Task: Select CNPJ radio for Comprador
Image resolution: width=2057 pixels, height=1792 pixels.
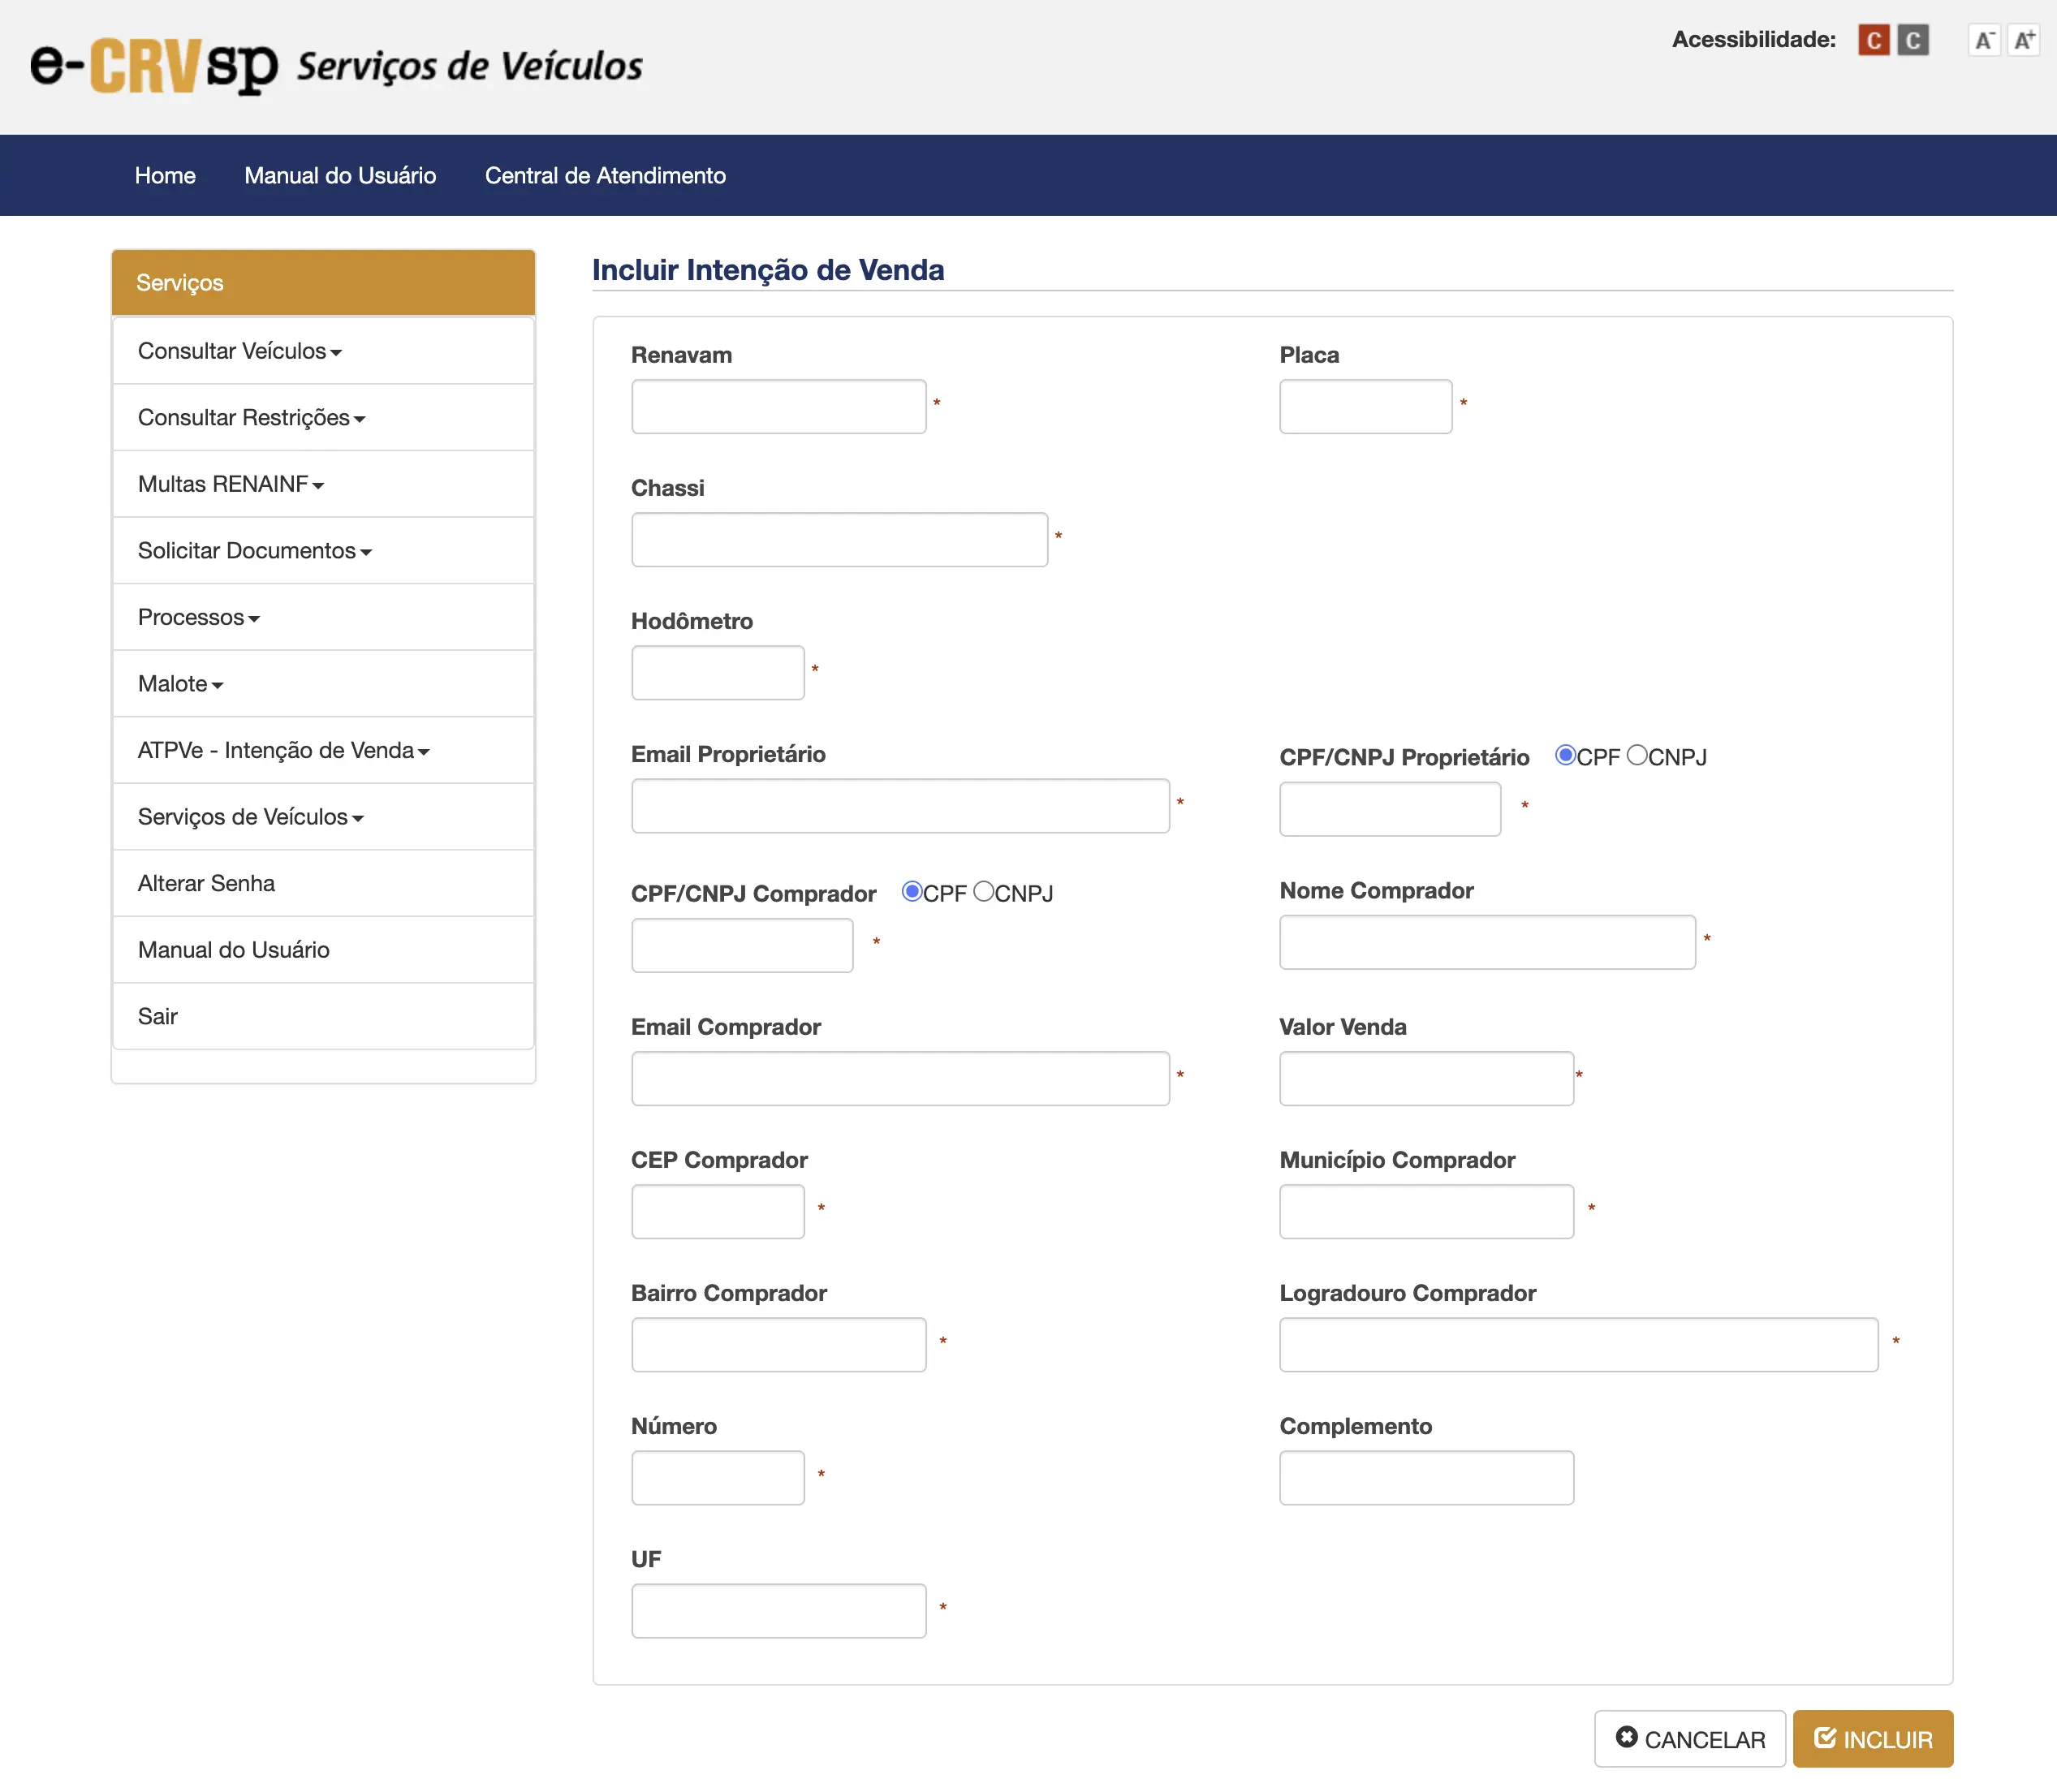Action: tap(983, 891)
